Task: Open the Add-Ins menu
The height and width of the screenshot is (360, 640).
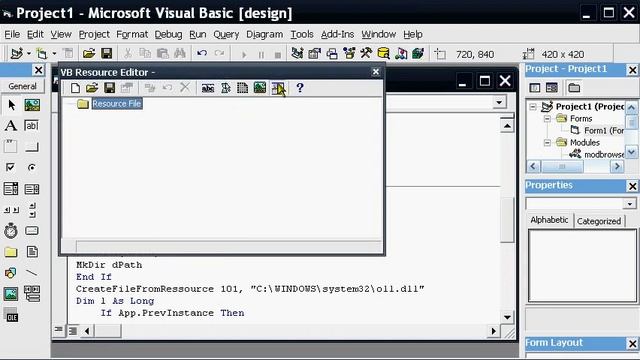Action: click(337, 34)
